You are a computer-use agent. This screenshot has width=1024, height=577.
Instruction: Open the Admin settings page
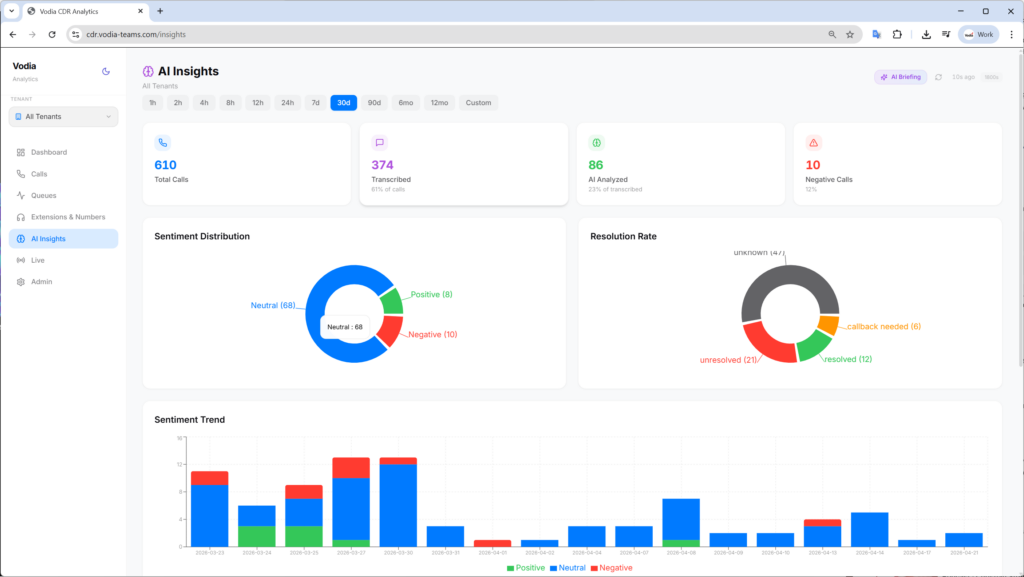pos(63,281)
